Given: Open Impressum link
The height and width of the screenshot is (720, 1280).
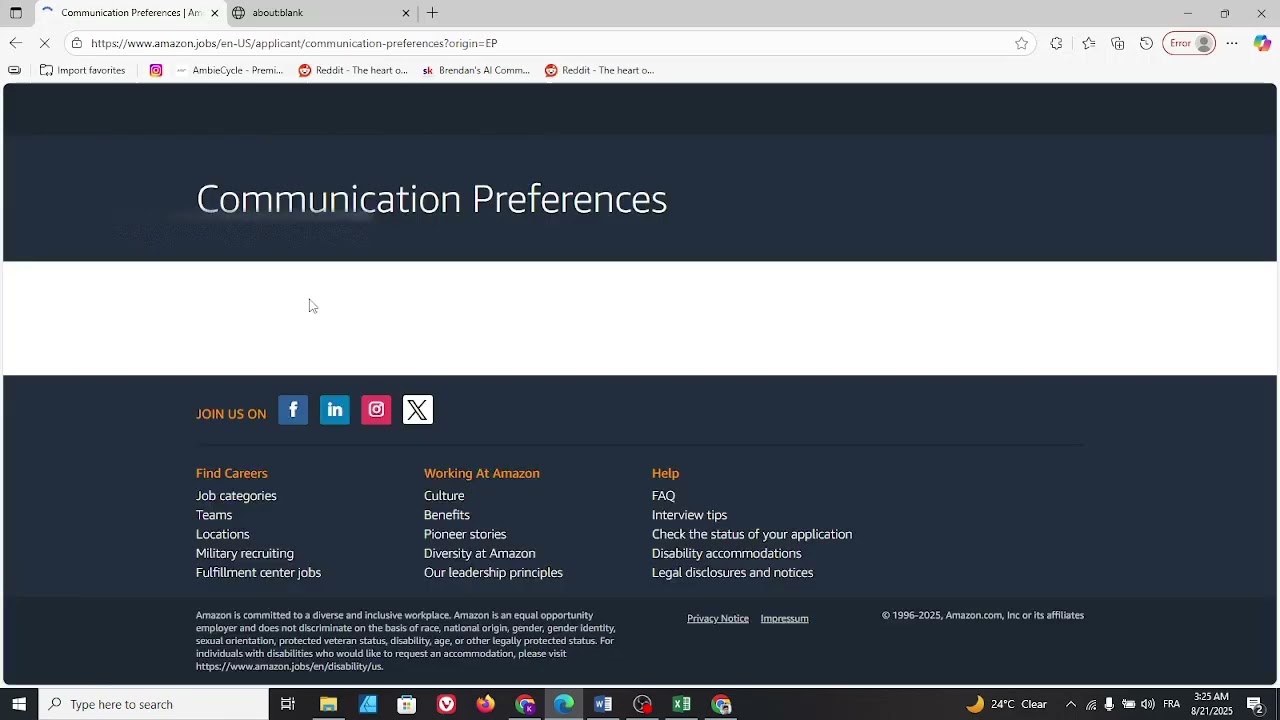Looking at the screenshot, I should coord(785,619).
